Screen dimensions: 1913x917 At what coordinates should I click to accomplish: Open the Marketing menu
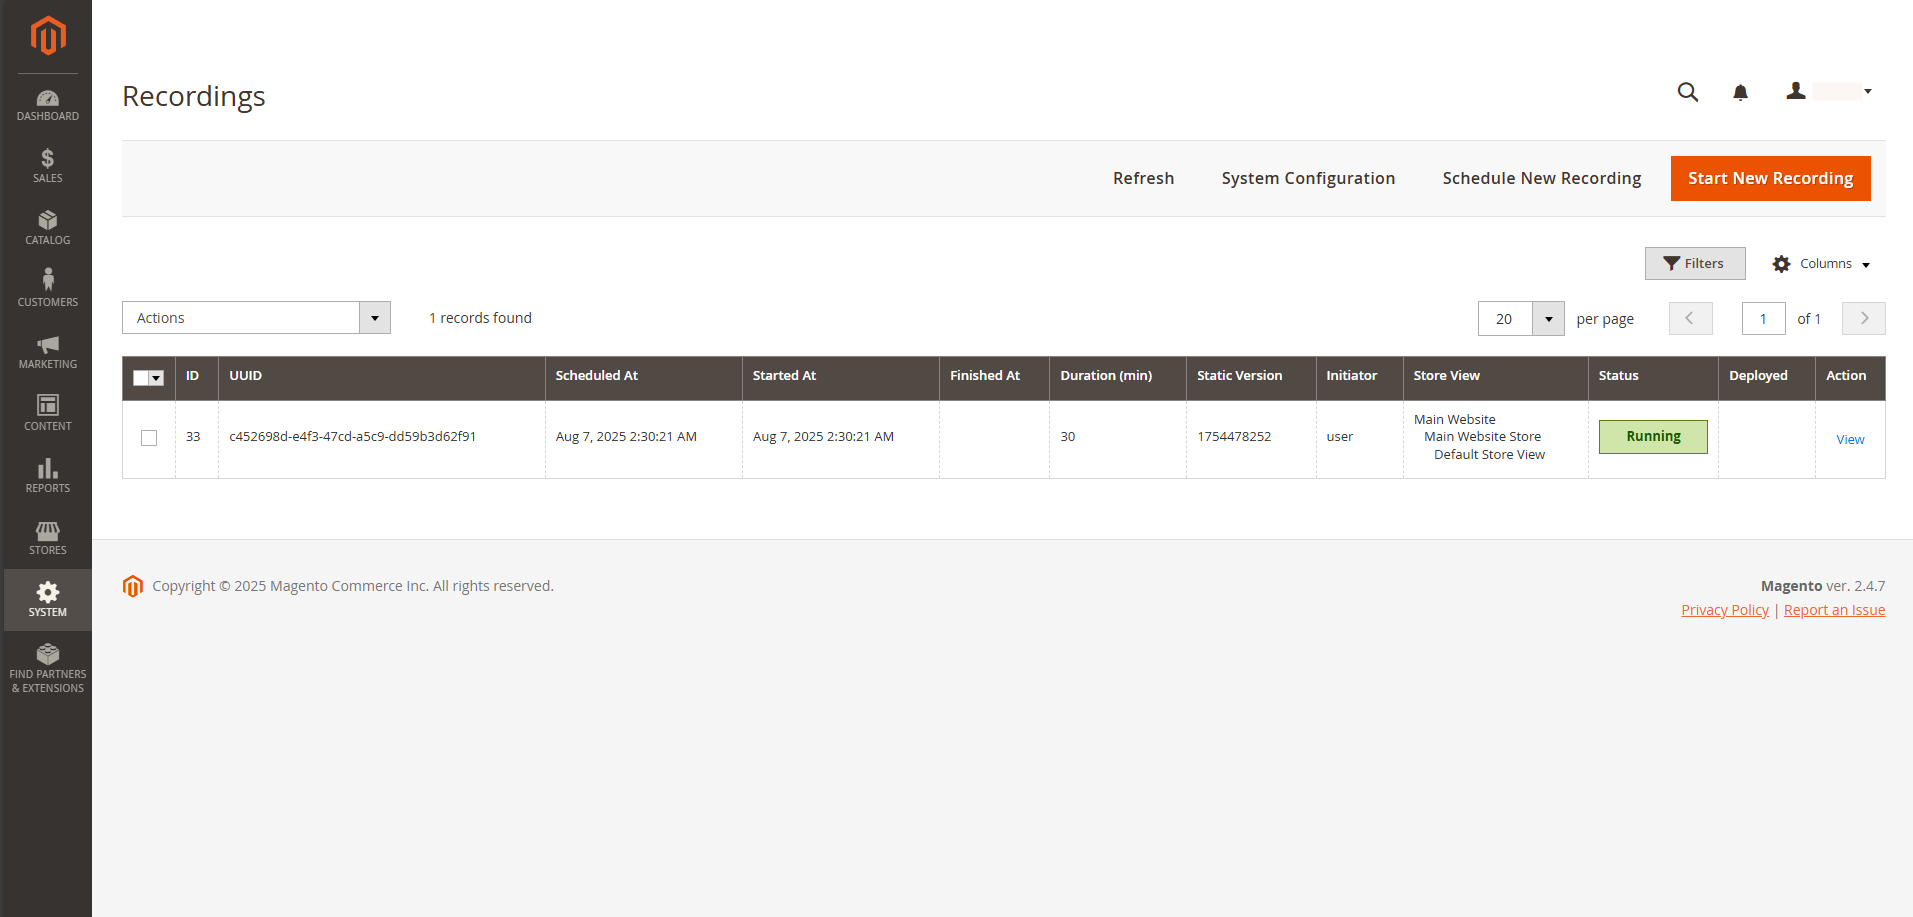[x=47, y=352]
